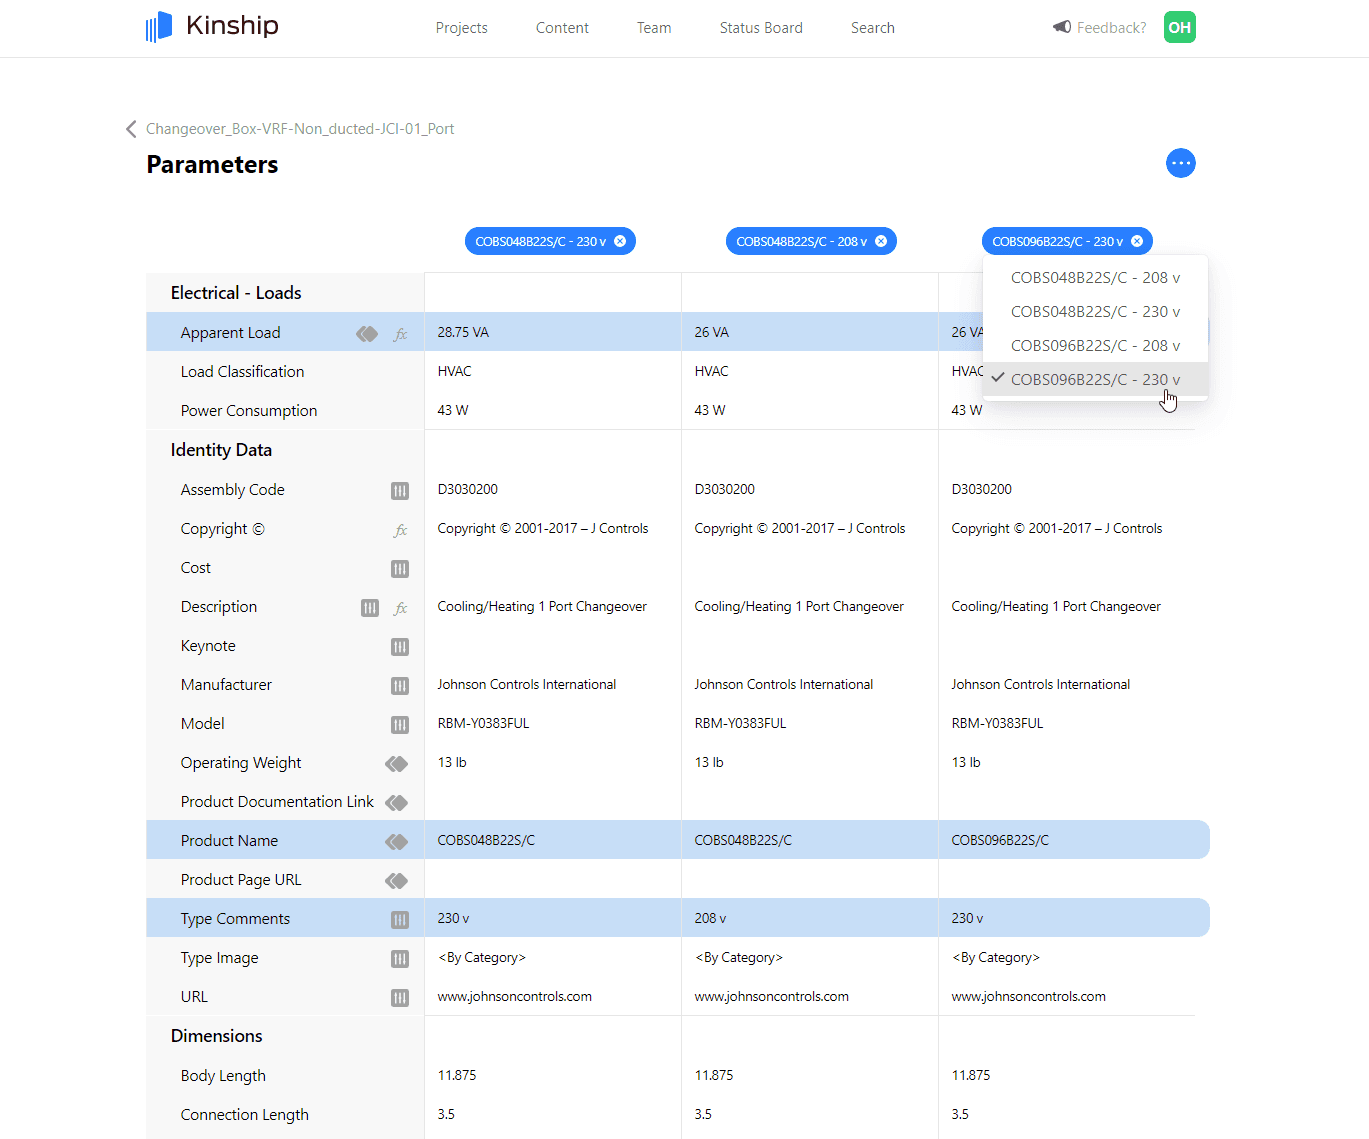Image resolution: width=1369 pixels, height=1139 pixels.
Task: Click second column's Johnson Controls International value
Action: point(783,684)
